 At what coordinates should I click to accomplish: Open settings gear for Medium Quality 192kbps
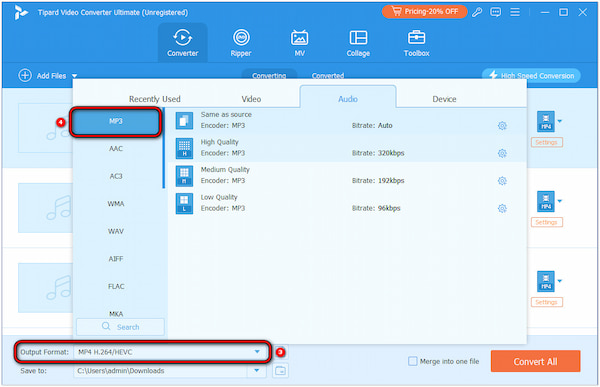[x=502, y=181]
